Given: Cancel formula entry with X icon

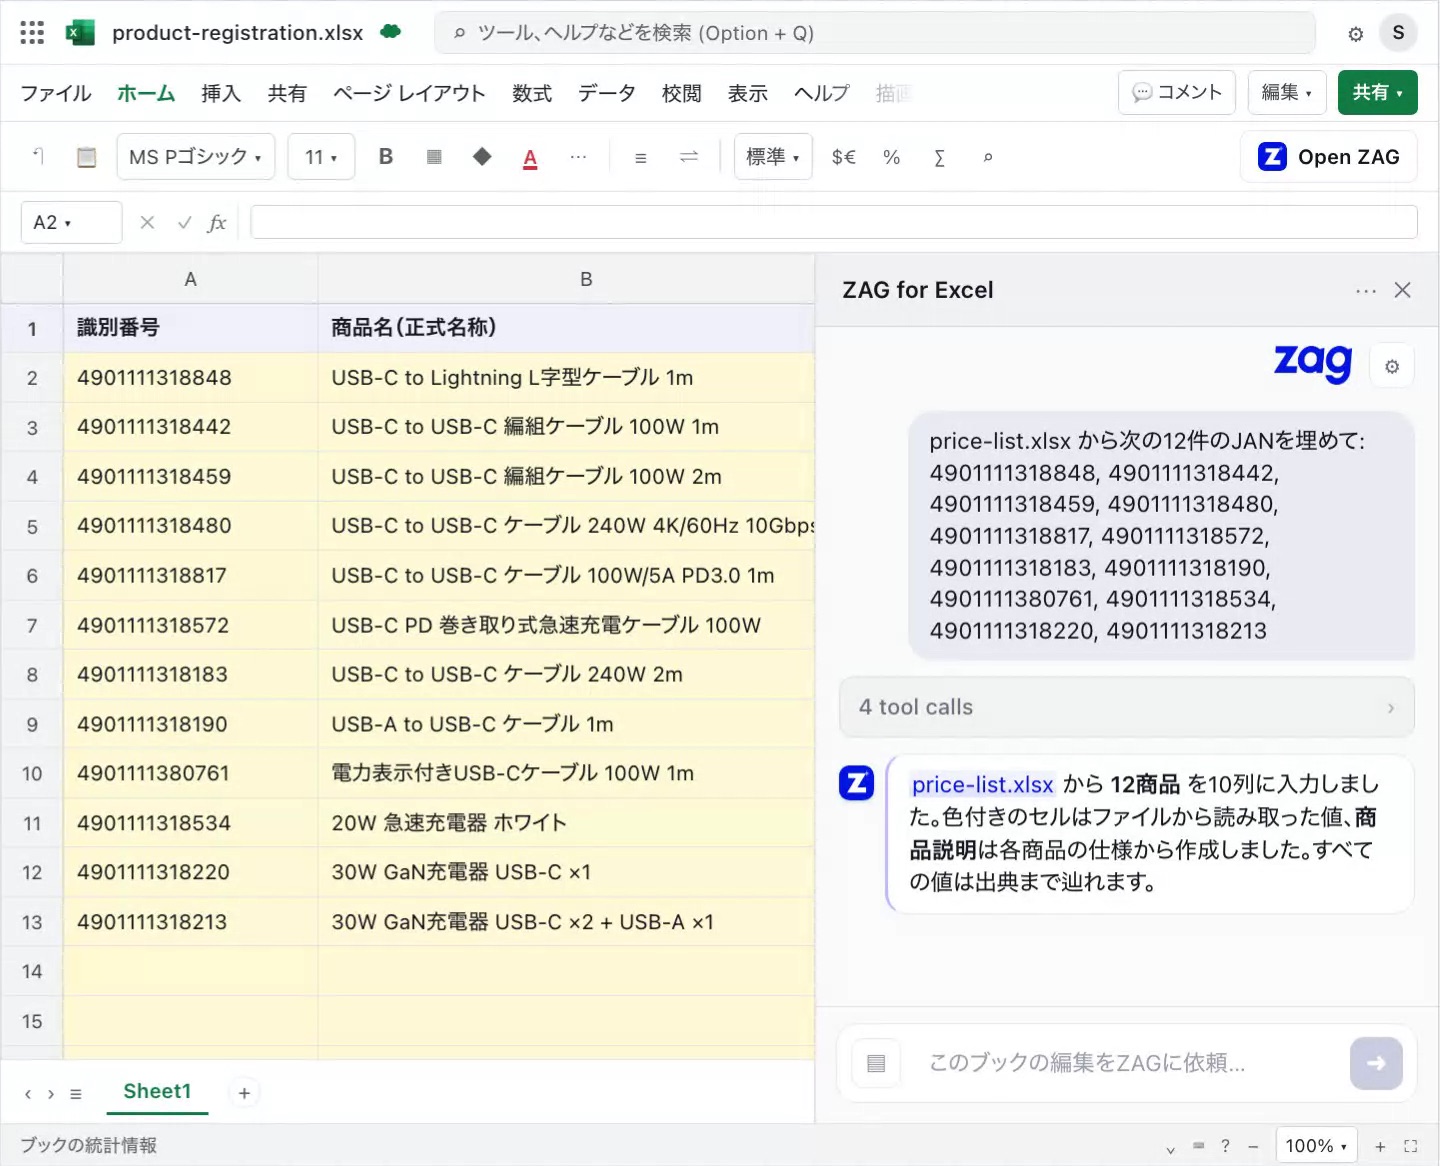Looking at the screenshot, I should (x=147, y=222).
